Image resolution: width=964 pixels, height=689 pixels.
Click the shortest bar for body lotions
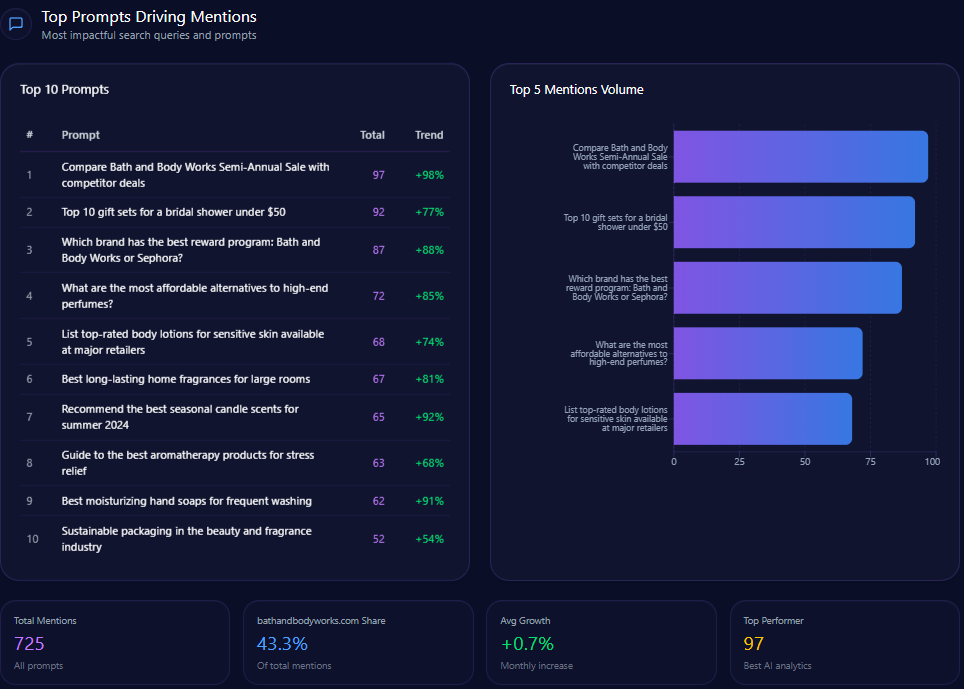(762, 419)
